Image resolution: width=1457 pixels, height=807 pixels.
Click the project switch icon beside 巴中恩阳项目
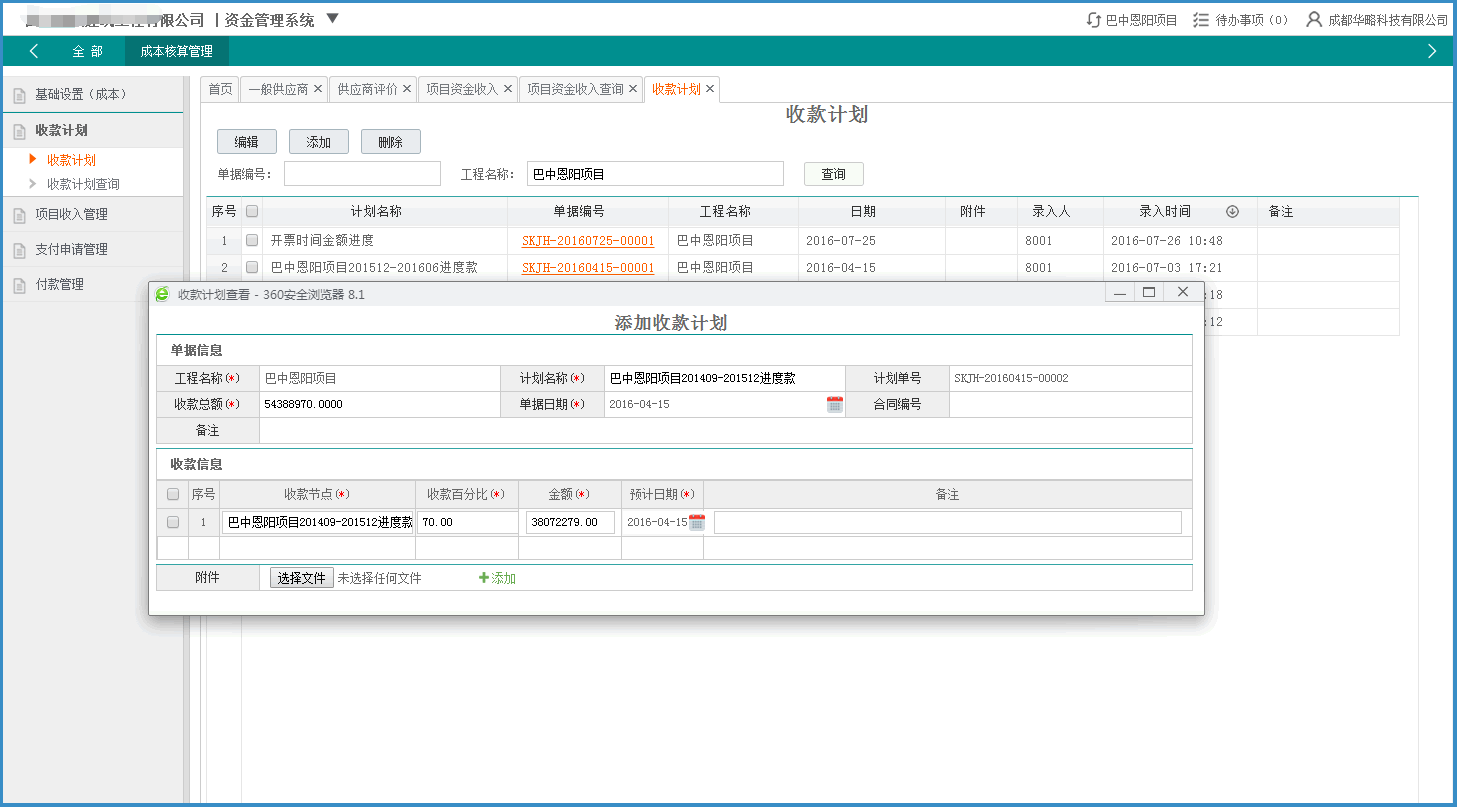pyautogui.click(x=1094, y=20)
